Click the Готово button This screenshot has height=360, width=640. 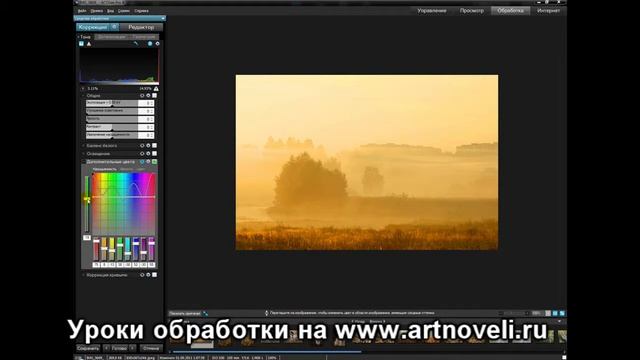point(119,348)
